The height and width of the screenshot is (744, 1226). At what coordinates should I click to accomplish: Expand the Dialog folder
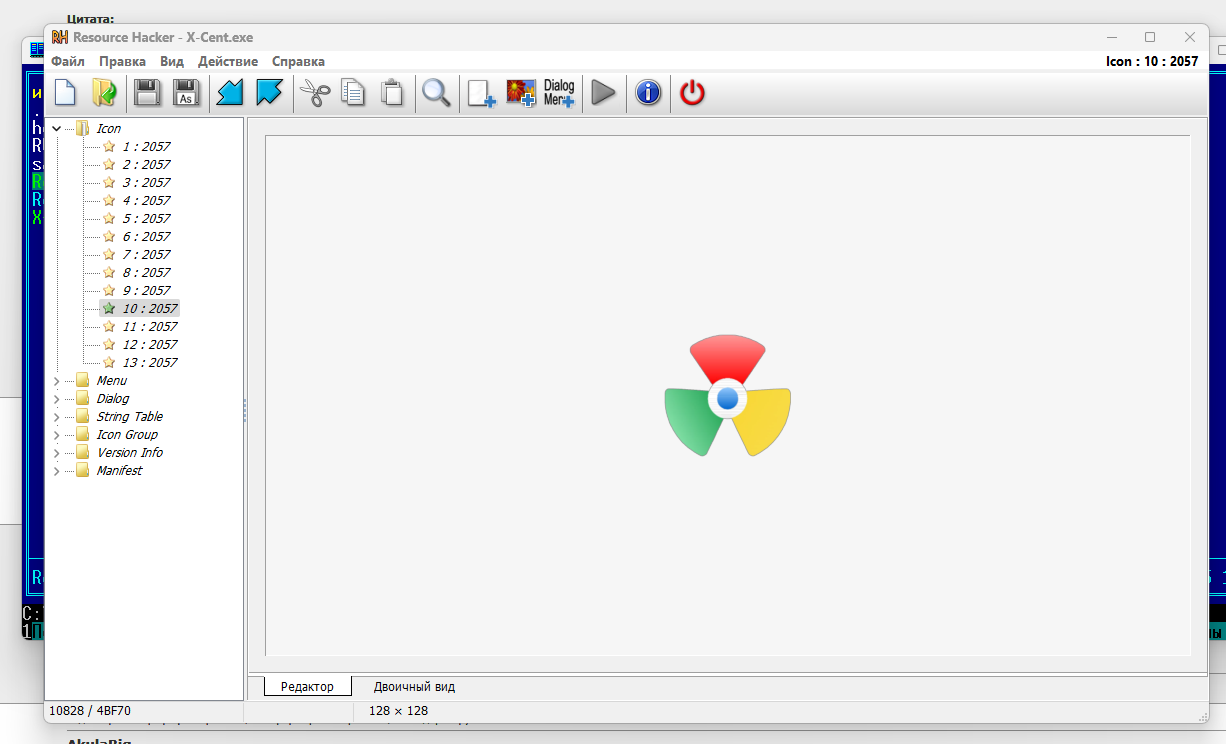pos(56,398)
